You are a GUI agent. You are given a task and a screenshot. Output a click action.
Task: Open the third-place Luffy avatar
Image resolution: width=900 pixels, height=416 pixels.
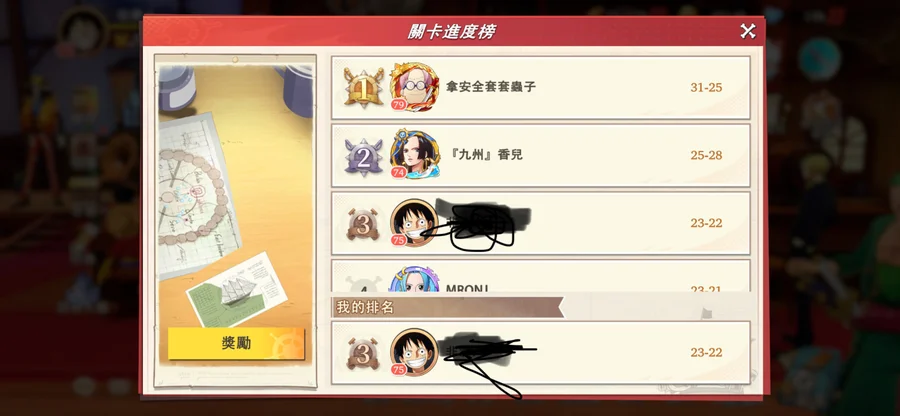pyautogui.click(x=413, y=223)
